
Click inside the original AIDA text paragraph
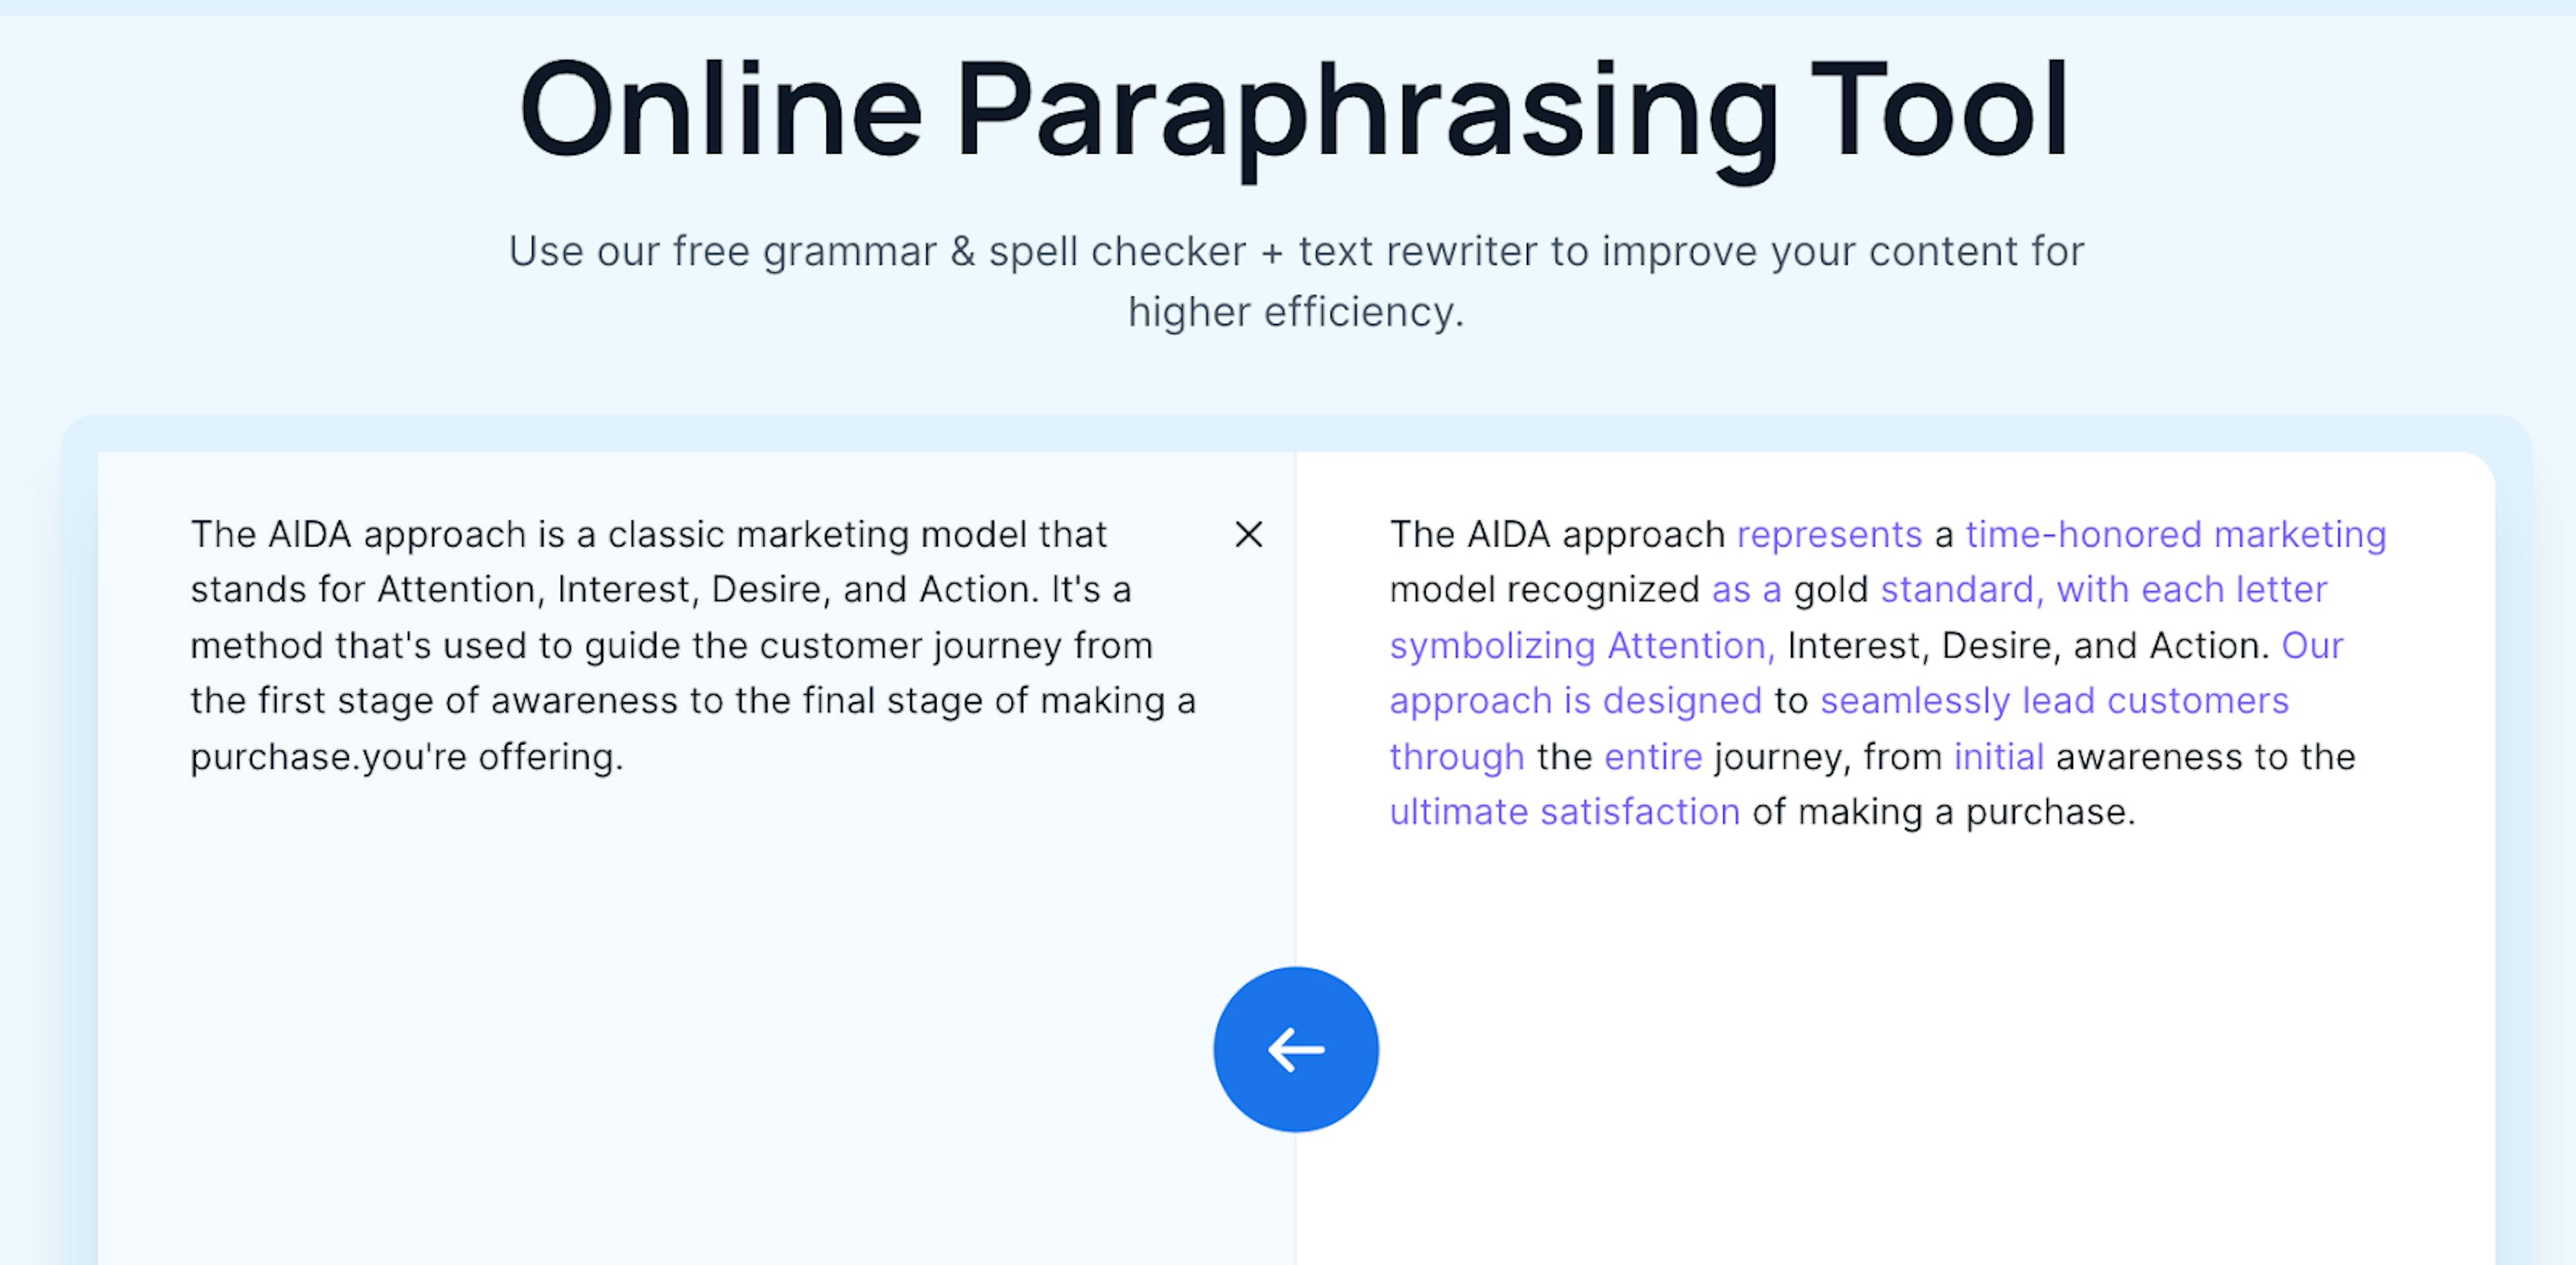click(x=693, y=645)
